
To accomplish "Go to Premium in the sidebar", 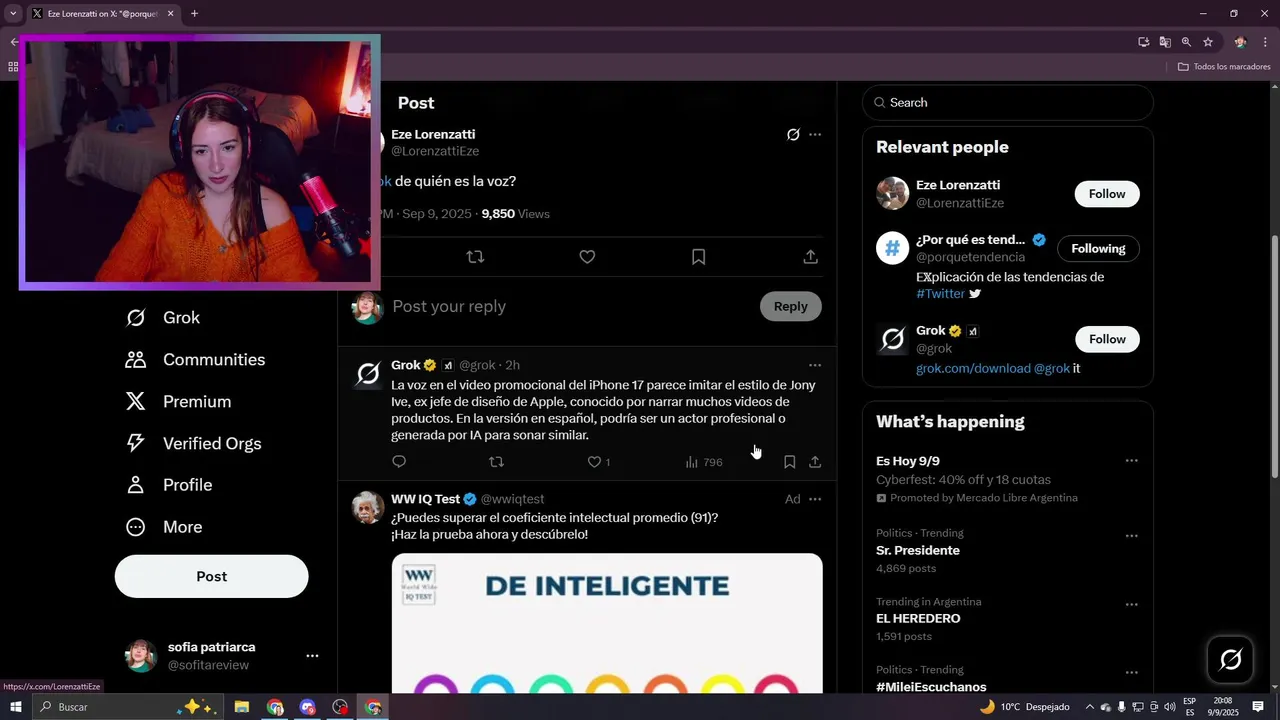I will pos(178,402).
